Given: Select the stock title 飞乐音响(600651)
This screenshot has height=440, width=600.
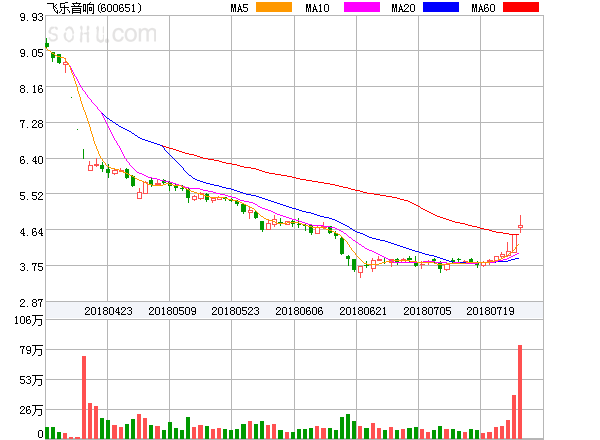Looking at the screenshot, I should tap(94, 8).
